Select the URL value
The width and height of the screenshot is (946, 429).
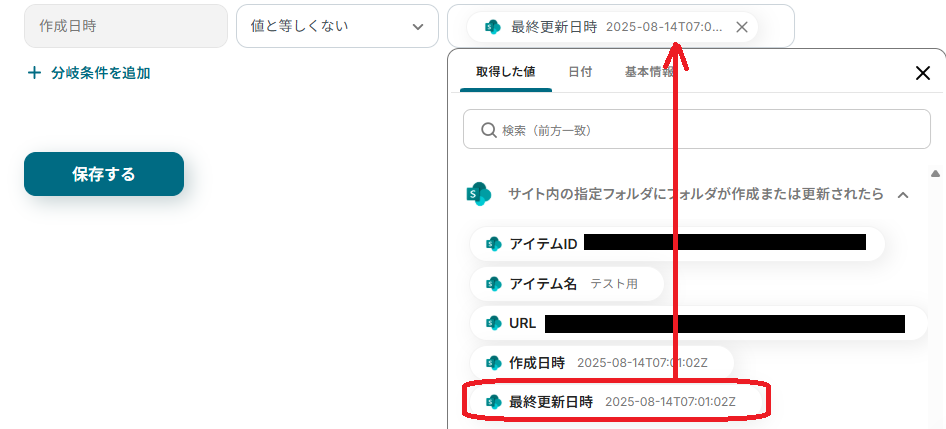point(698,323)
